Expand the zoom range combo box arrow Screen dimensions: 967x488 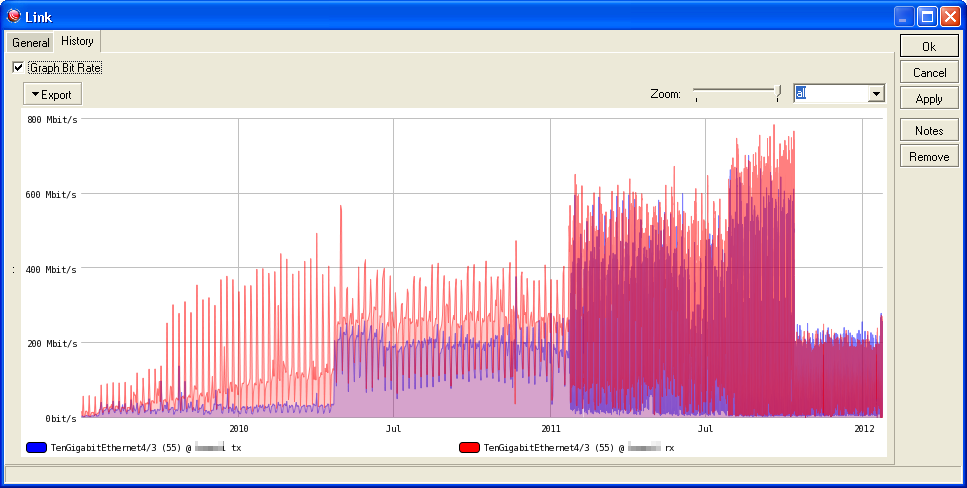click(876, 94)
